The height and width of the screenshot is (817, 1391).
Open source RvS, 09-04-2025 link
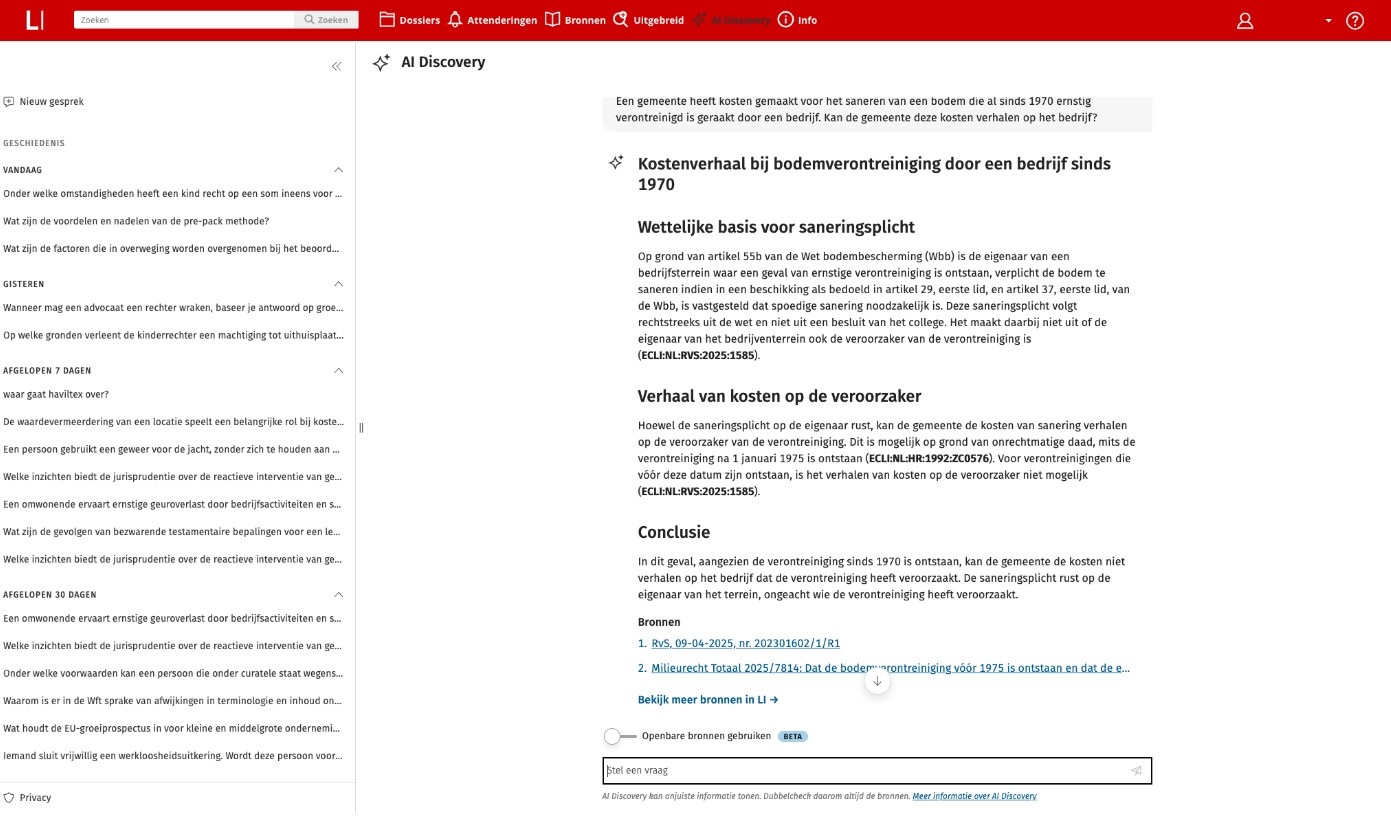[x=745, y=644]
